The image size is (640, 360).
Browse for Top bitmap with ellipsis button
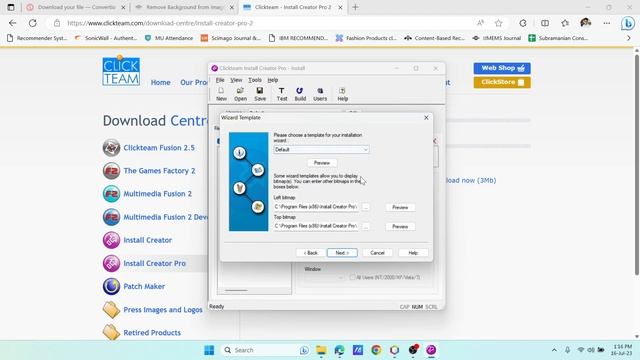(x=366, y=227)
